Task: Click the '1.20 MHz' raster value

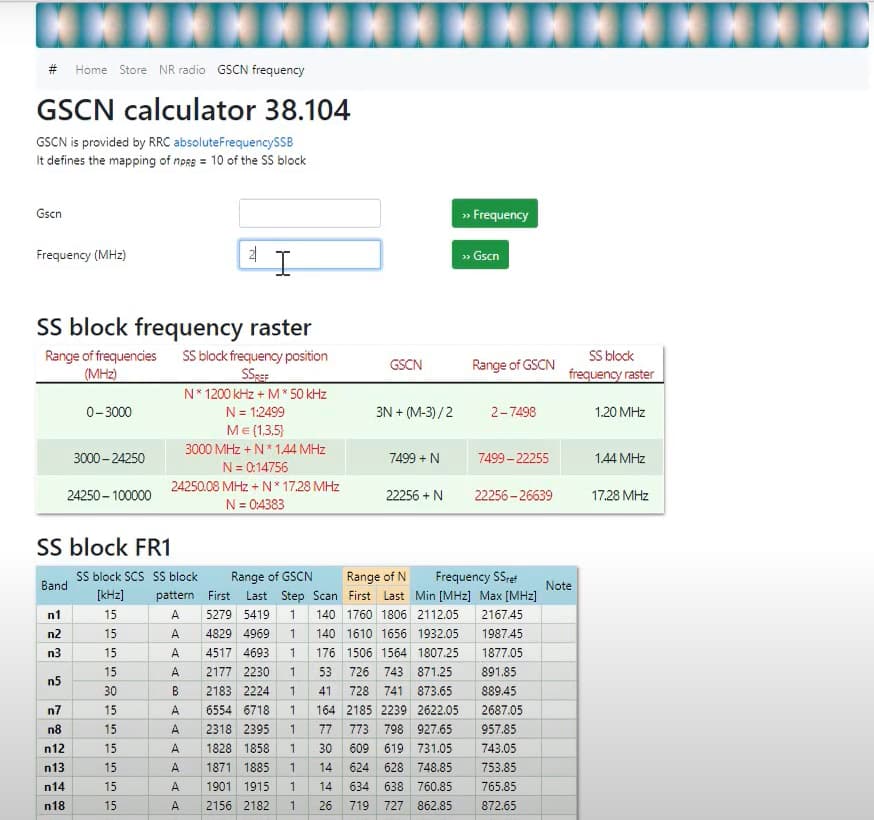Action: coord(620,412)
